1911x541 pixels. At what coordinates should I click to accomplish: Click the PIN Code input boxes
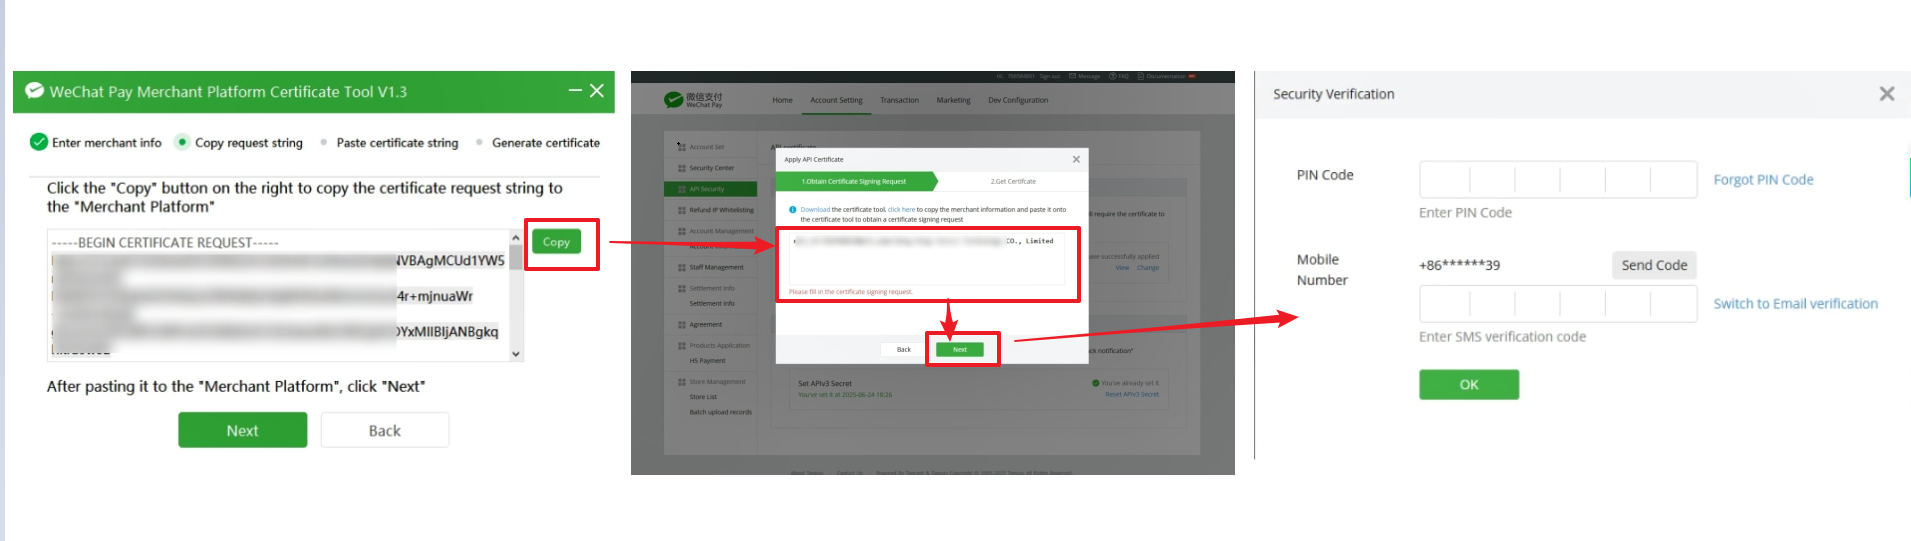(x=1558, y=180)
